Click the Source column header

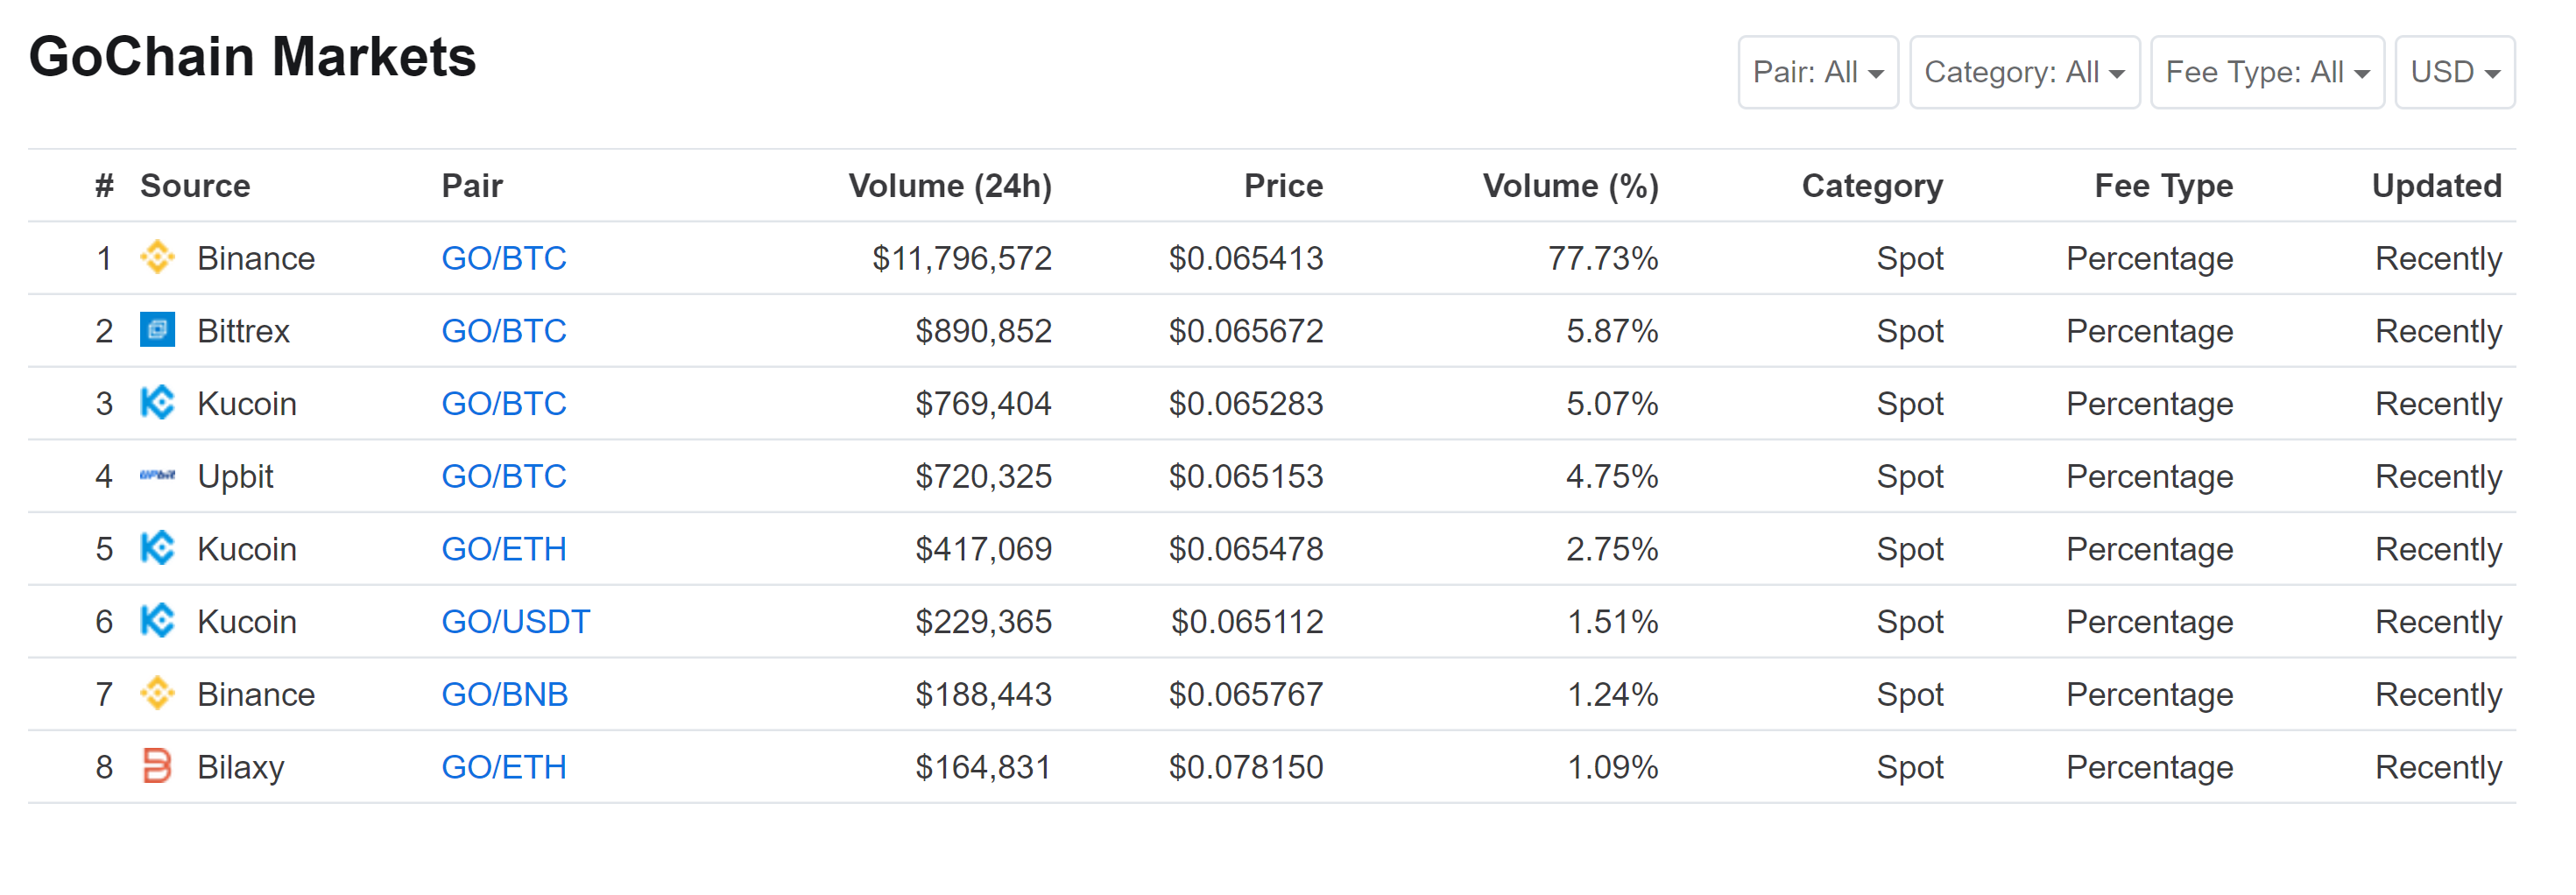point(195,186)
